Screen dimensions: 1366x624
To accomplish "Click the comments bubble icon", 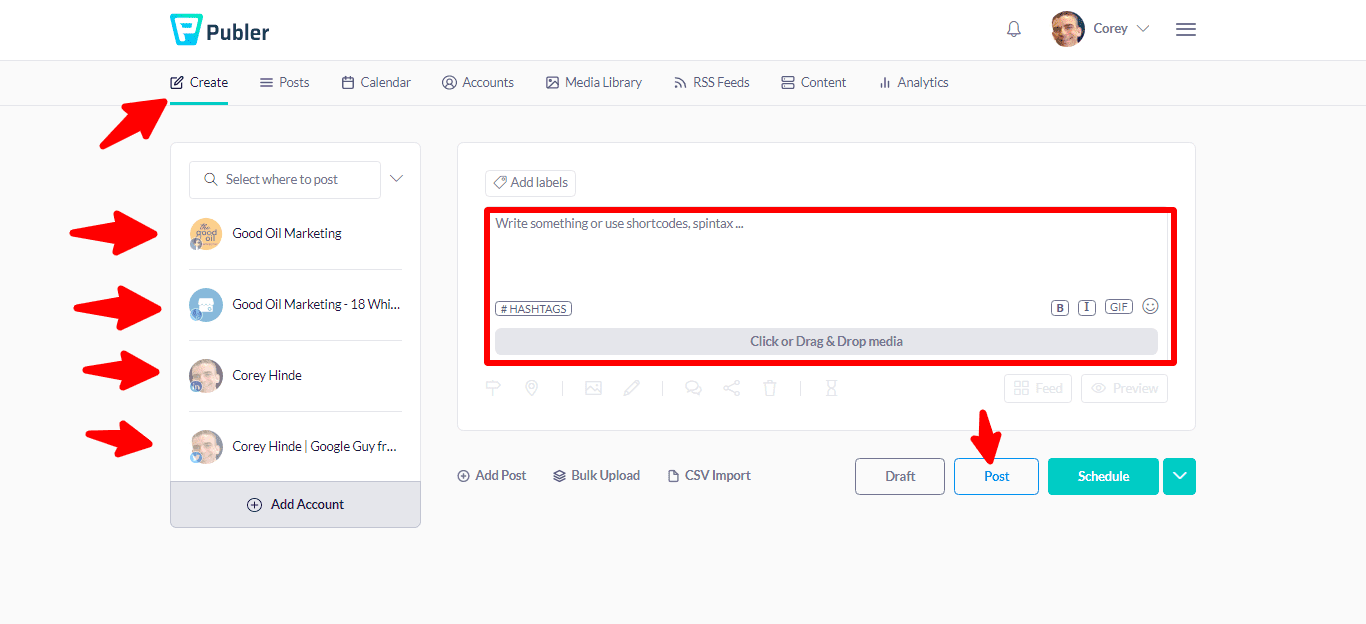I will pos(693,388).
